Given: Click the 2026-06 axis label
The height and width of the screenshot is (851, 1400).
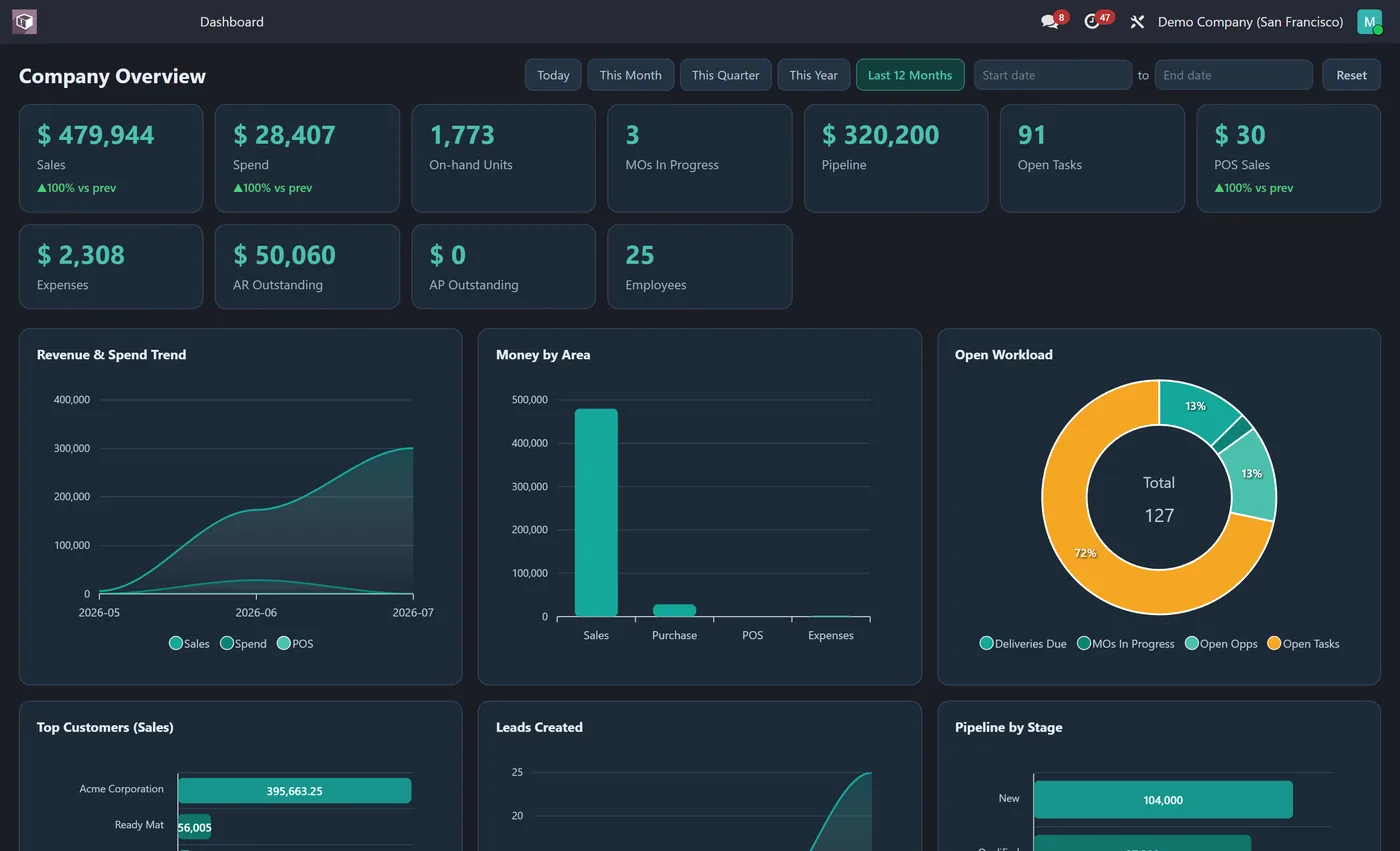Looking at the screenshot, I should pyautogui.click(x=256, y=612).
